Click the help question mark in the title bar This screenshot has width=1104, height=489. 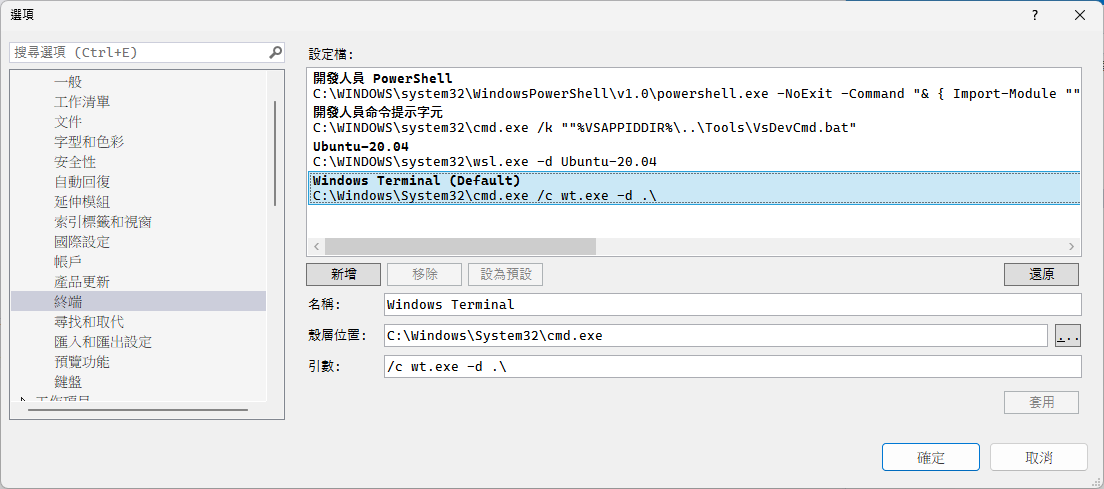coord(1035,15)
